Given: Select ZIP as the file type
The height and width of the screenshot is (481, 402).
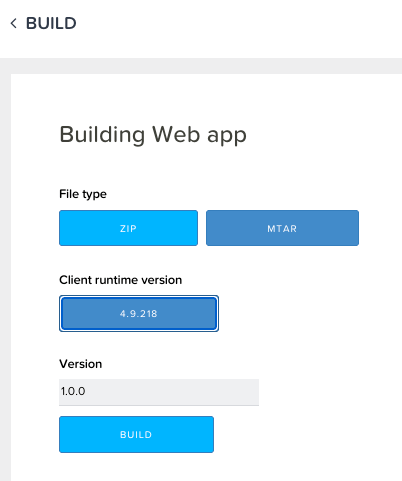Looking at the screenshot, I should 128,228.
